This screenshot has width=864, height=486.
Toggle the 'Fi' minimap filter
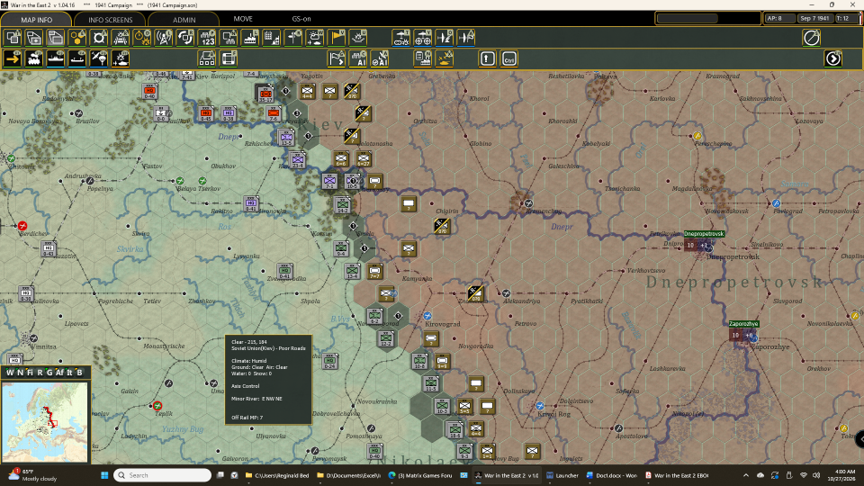(30, 372)
